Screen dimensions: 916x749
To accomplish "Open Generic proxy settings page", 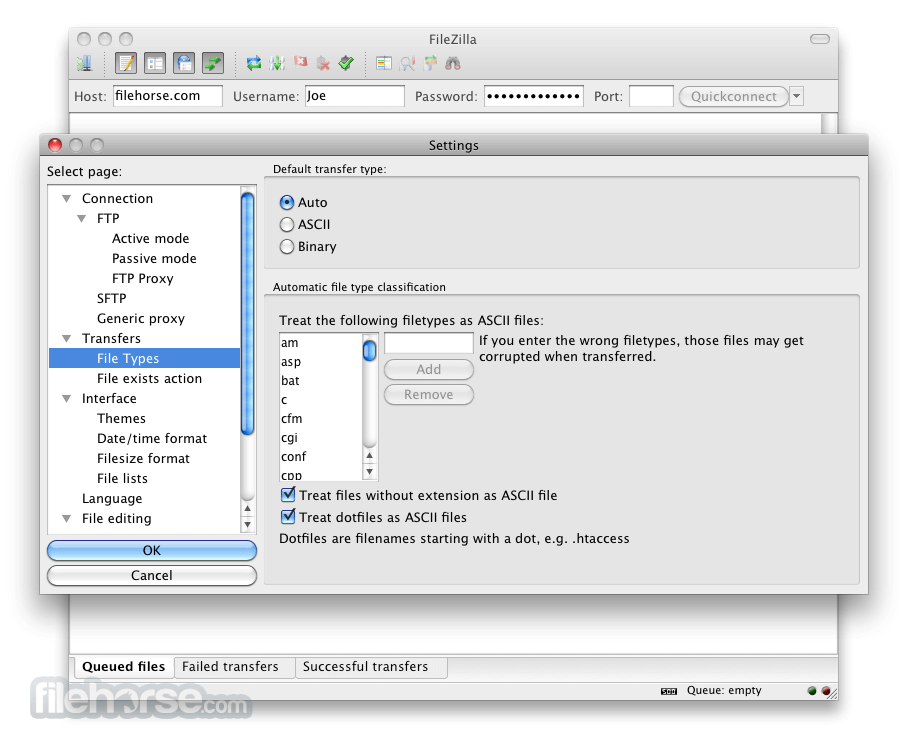I will (141, 318).
